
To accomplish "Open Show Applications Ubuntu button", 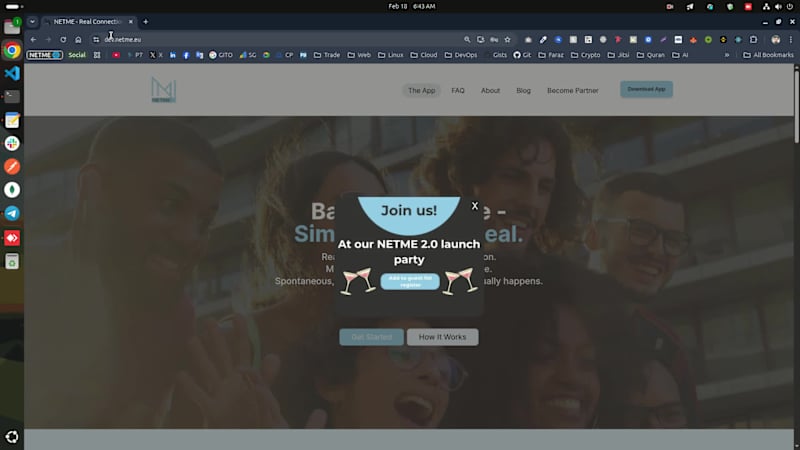I will pyautogui.click(x=12, y=437).
